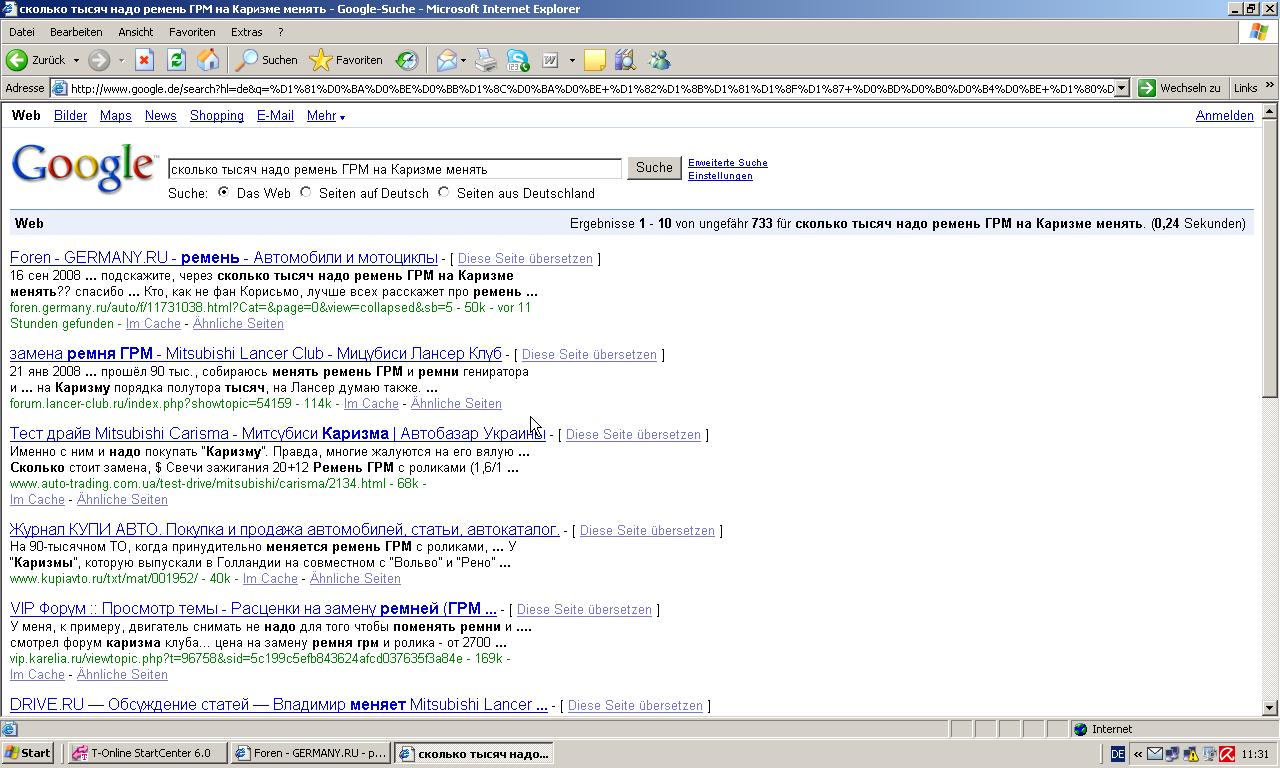This screenshot has width=1280, height=768.
Task: Refresh the page with green arrows icon
Action: pos(176,60)
